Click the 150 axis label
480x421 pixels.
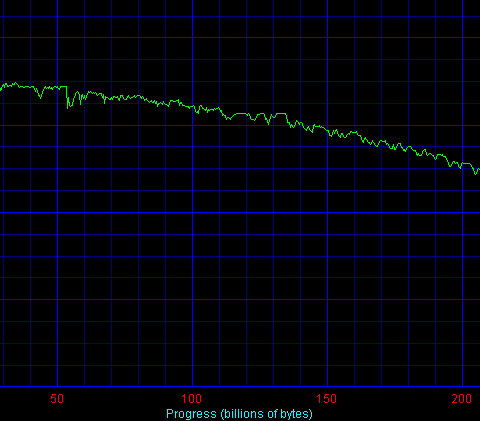327,399
